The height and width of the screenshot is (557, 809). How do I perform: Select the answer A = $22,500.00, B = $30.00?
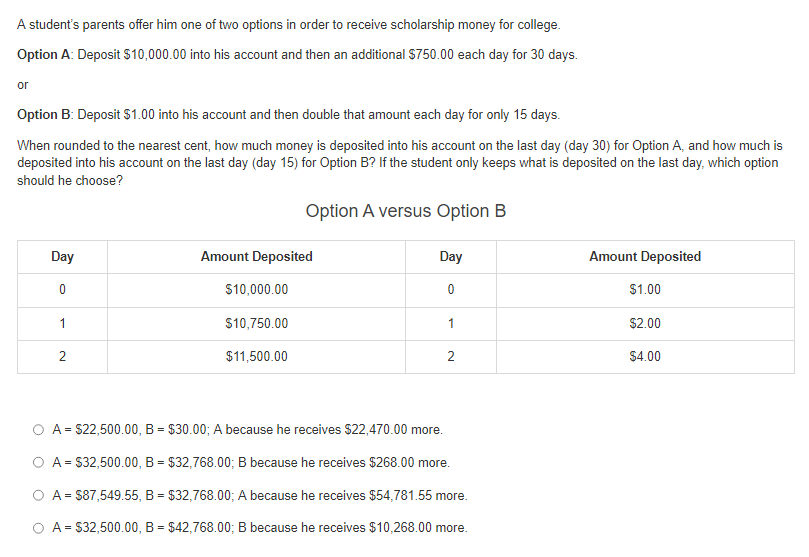pos(39,430)
